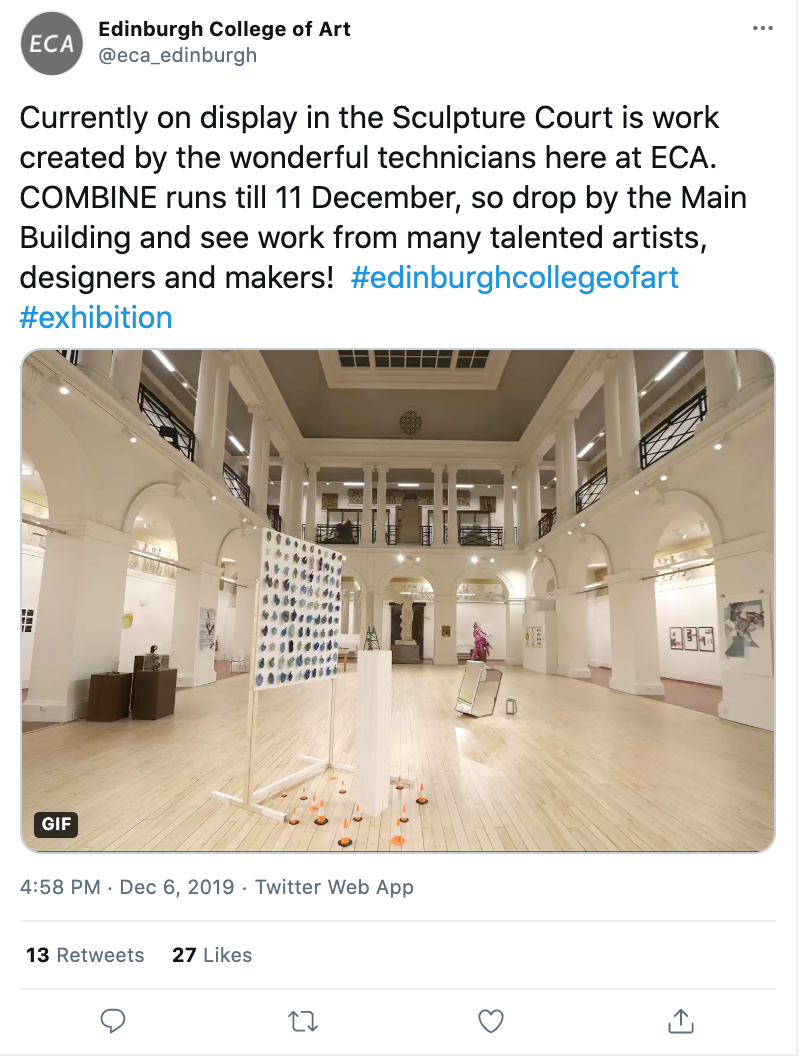The image size is (806, 1056).
Task: Play the Sculpture Court GIF
Action: pyautogui.click(x=398, y=600)
